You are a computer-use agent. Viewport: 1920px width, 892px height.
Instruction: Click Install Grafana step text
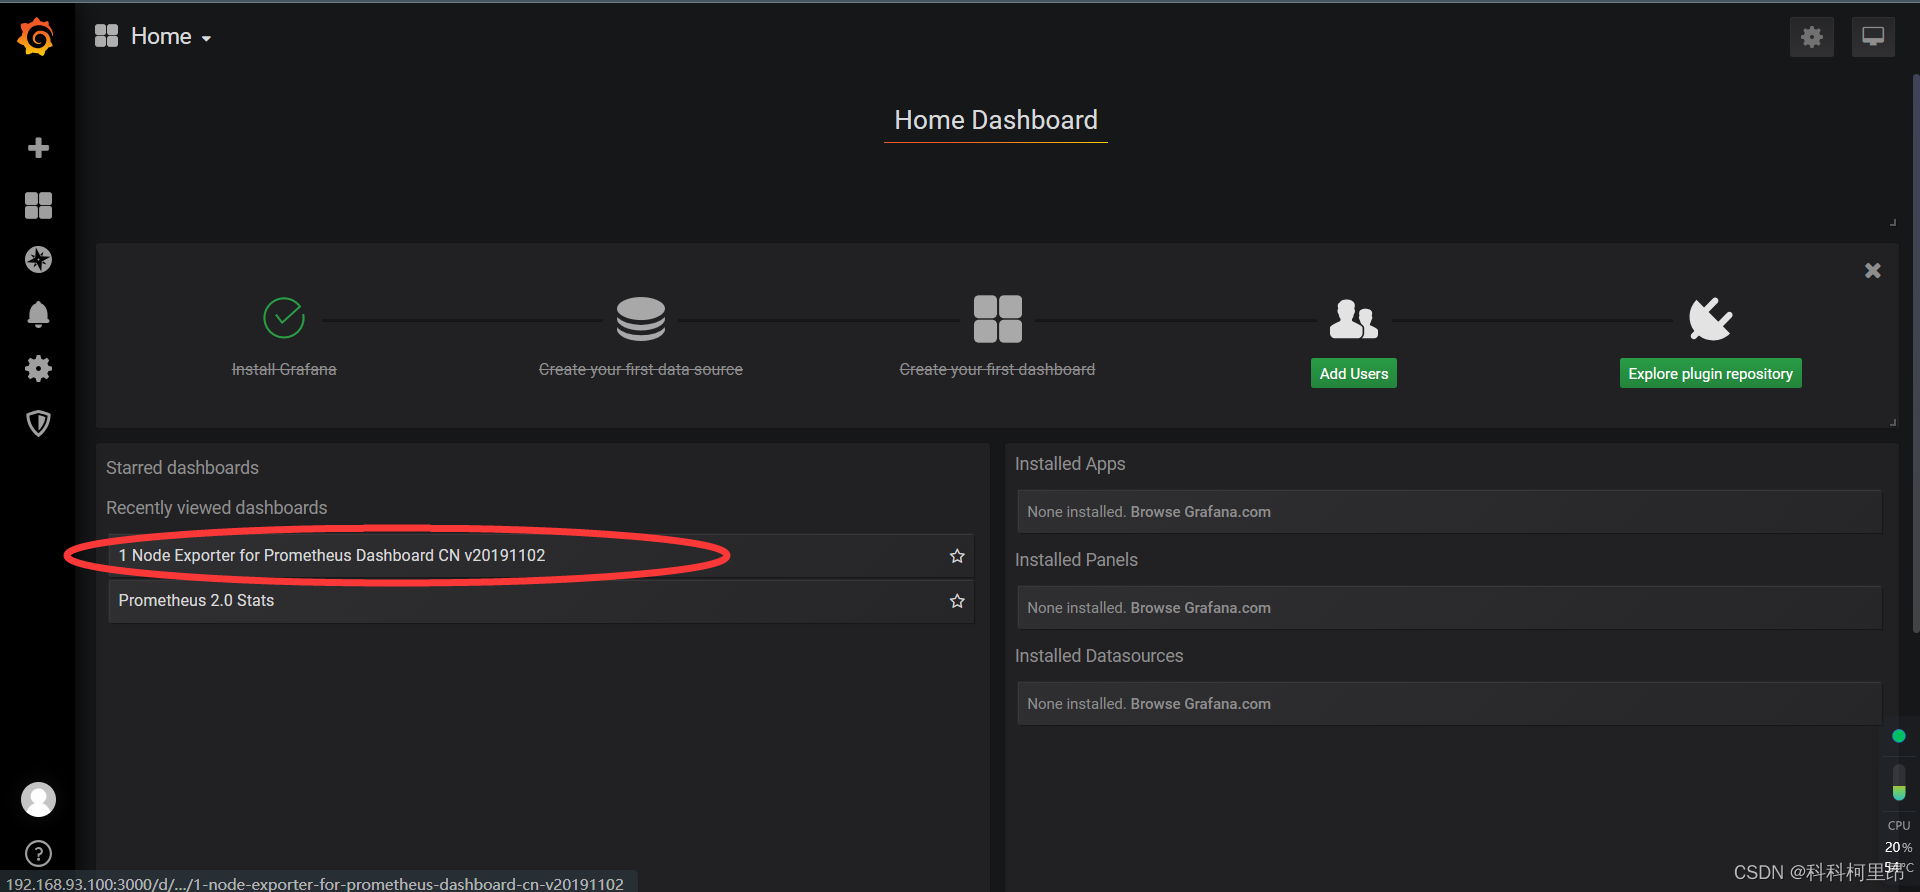coord(284,369)
